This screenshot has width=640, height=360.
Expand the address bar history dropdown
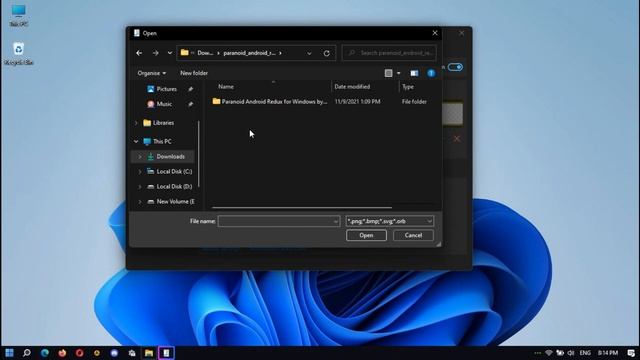[309, 53]
